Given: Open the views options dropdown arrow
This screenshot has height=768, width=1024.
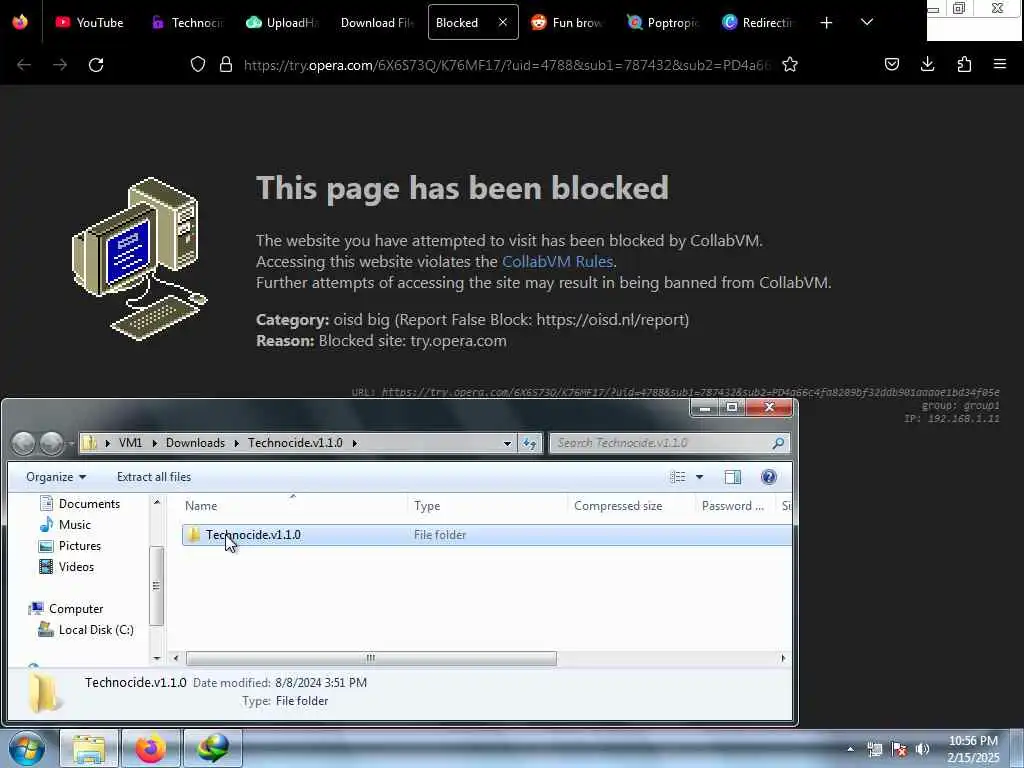Looking at the screenshot, I should (699, 477).
